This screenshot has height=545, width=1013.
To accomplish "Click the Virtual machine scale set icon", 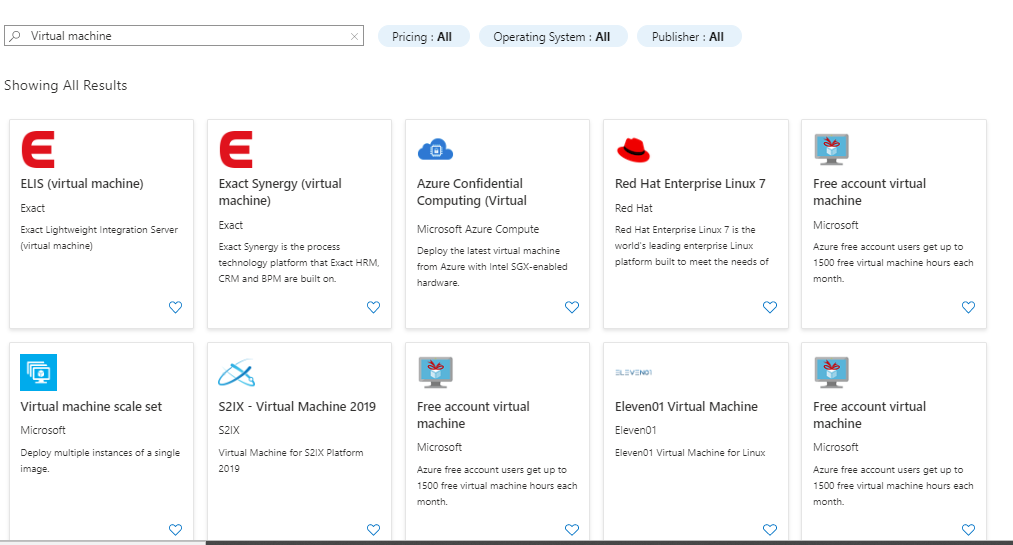I will (x=39, y=373).
